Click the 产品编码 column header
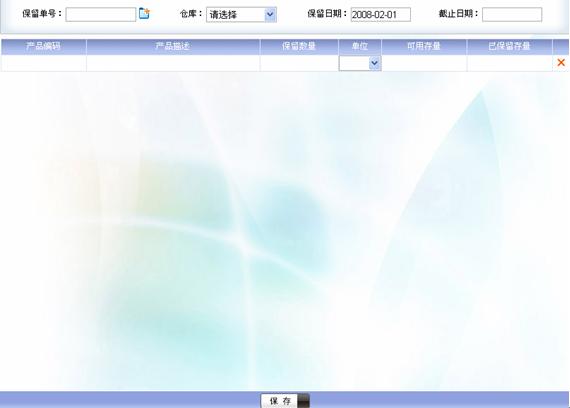The height and width of the screenshot is (408, 570). (44, 47)
